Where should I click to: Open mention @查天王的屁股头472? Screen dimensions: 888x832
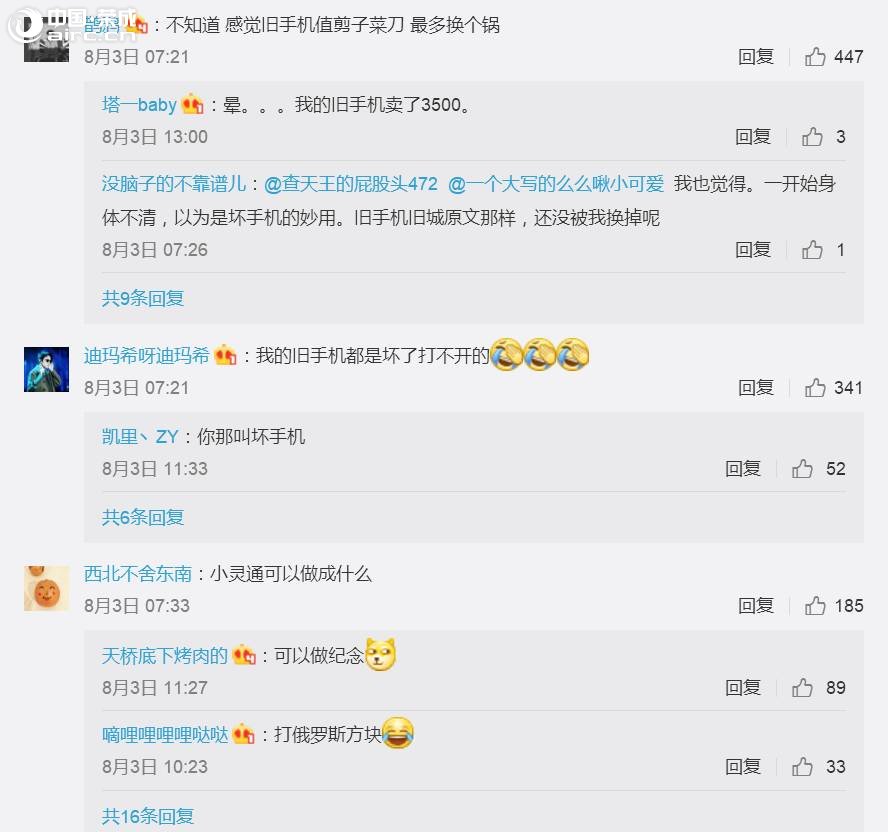351,184
